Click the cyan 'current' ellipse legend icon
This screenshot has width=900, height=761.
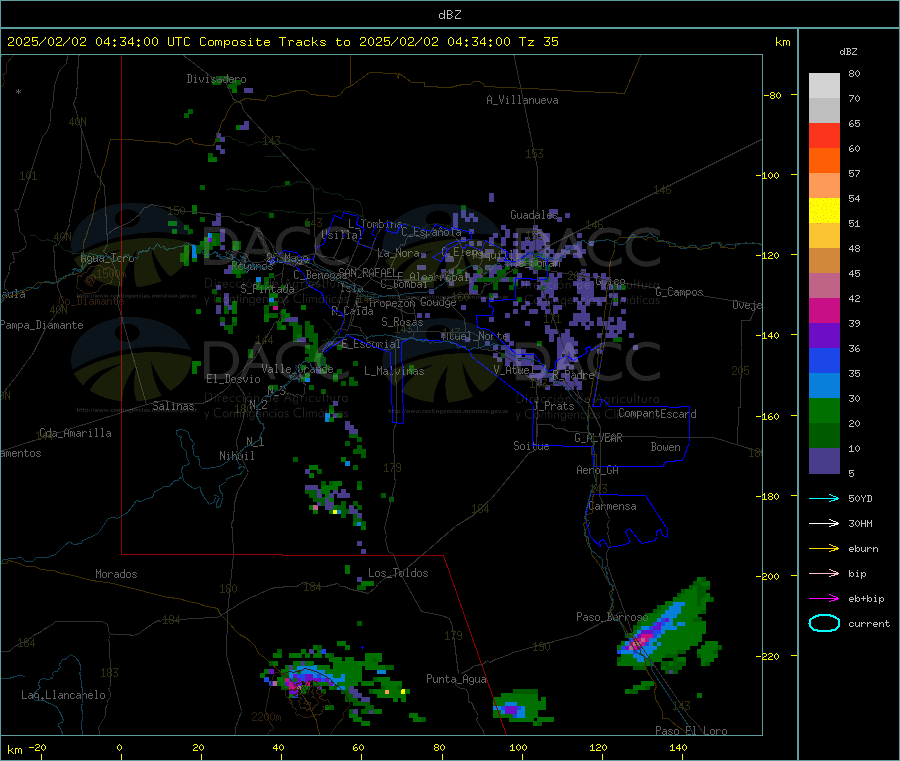824,623
